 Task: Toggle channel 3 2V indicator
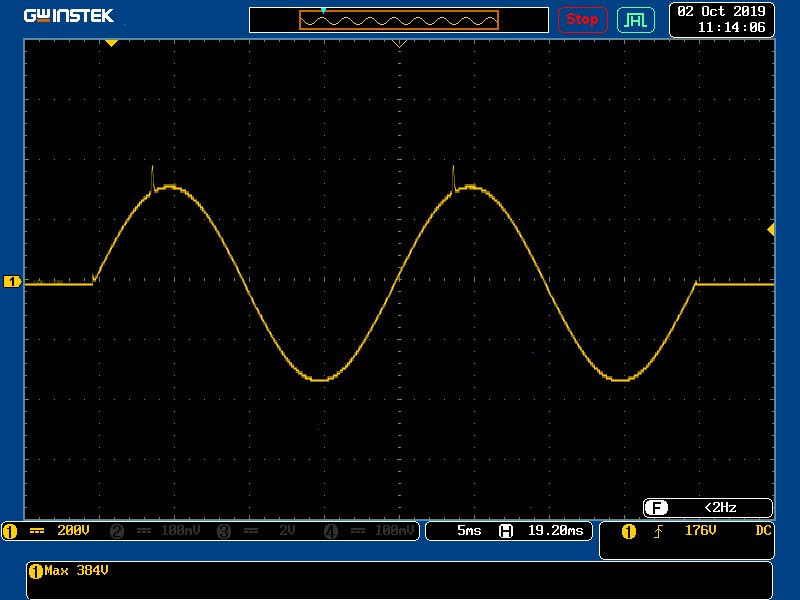click(260, 531)
